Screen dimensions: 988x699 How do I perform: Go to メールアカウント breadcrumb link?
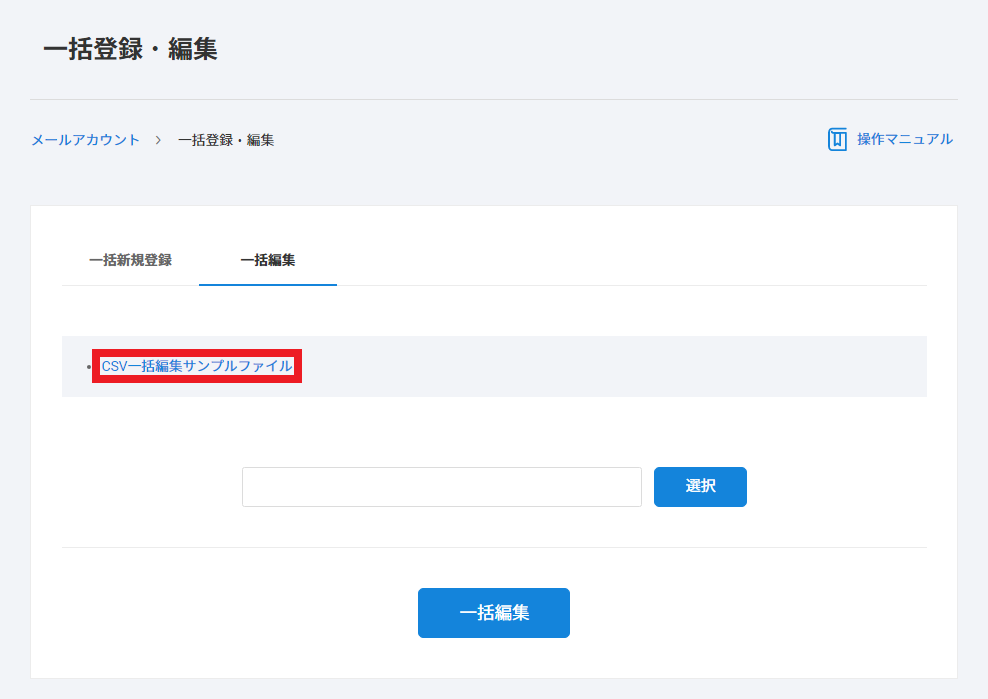[x=85, y=140]
